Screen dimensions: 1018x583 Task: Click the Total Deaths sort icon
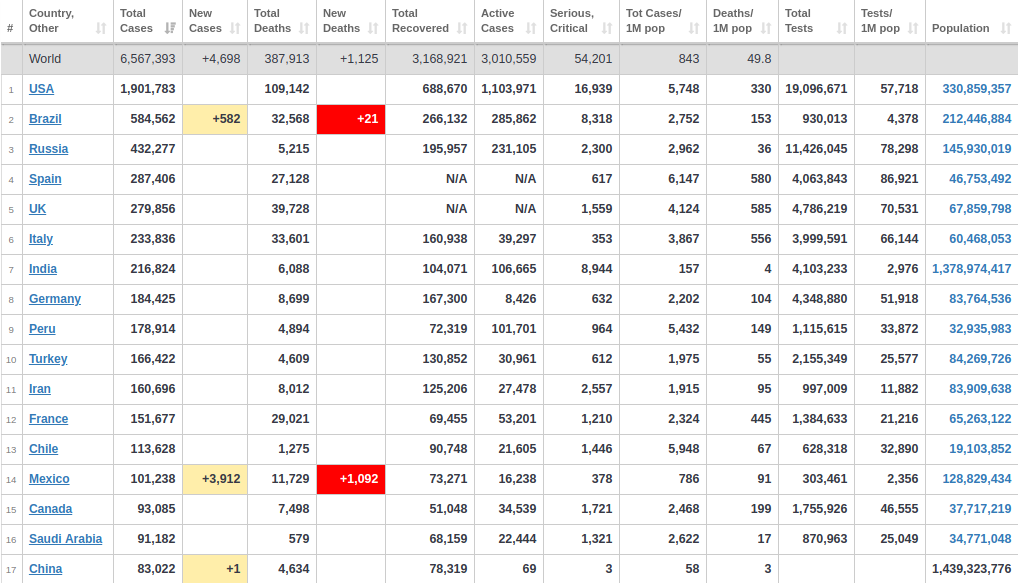tap(304, 29)
